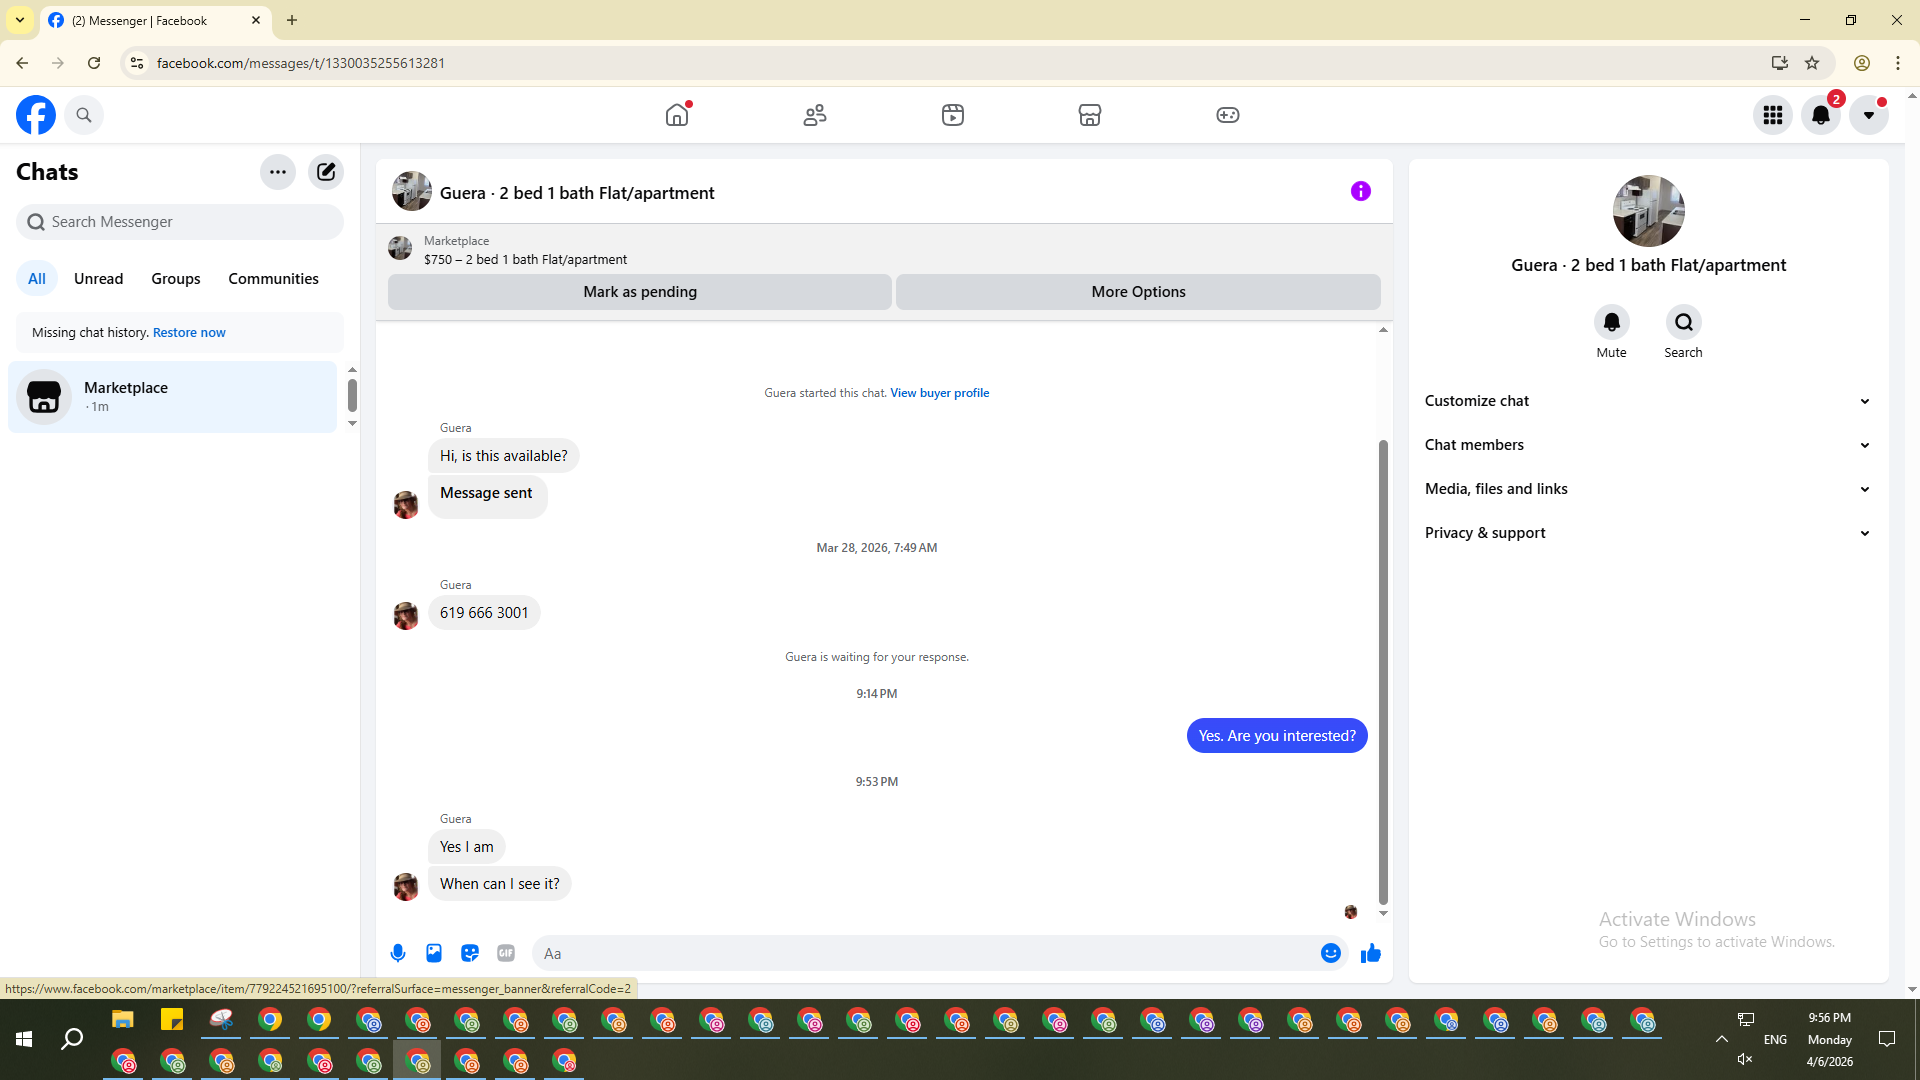The height and width of the screenshot is (1080, 1920).
Task: Expand the Privacy & support section
Action: click(1649, 533)
